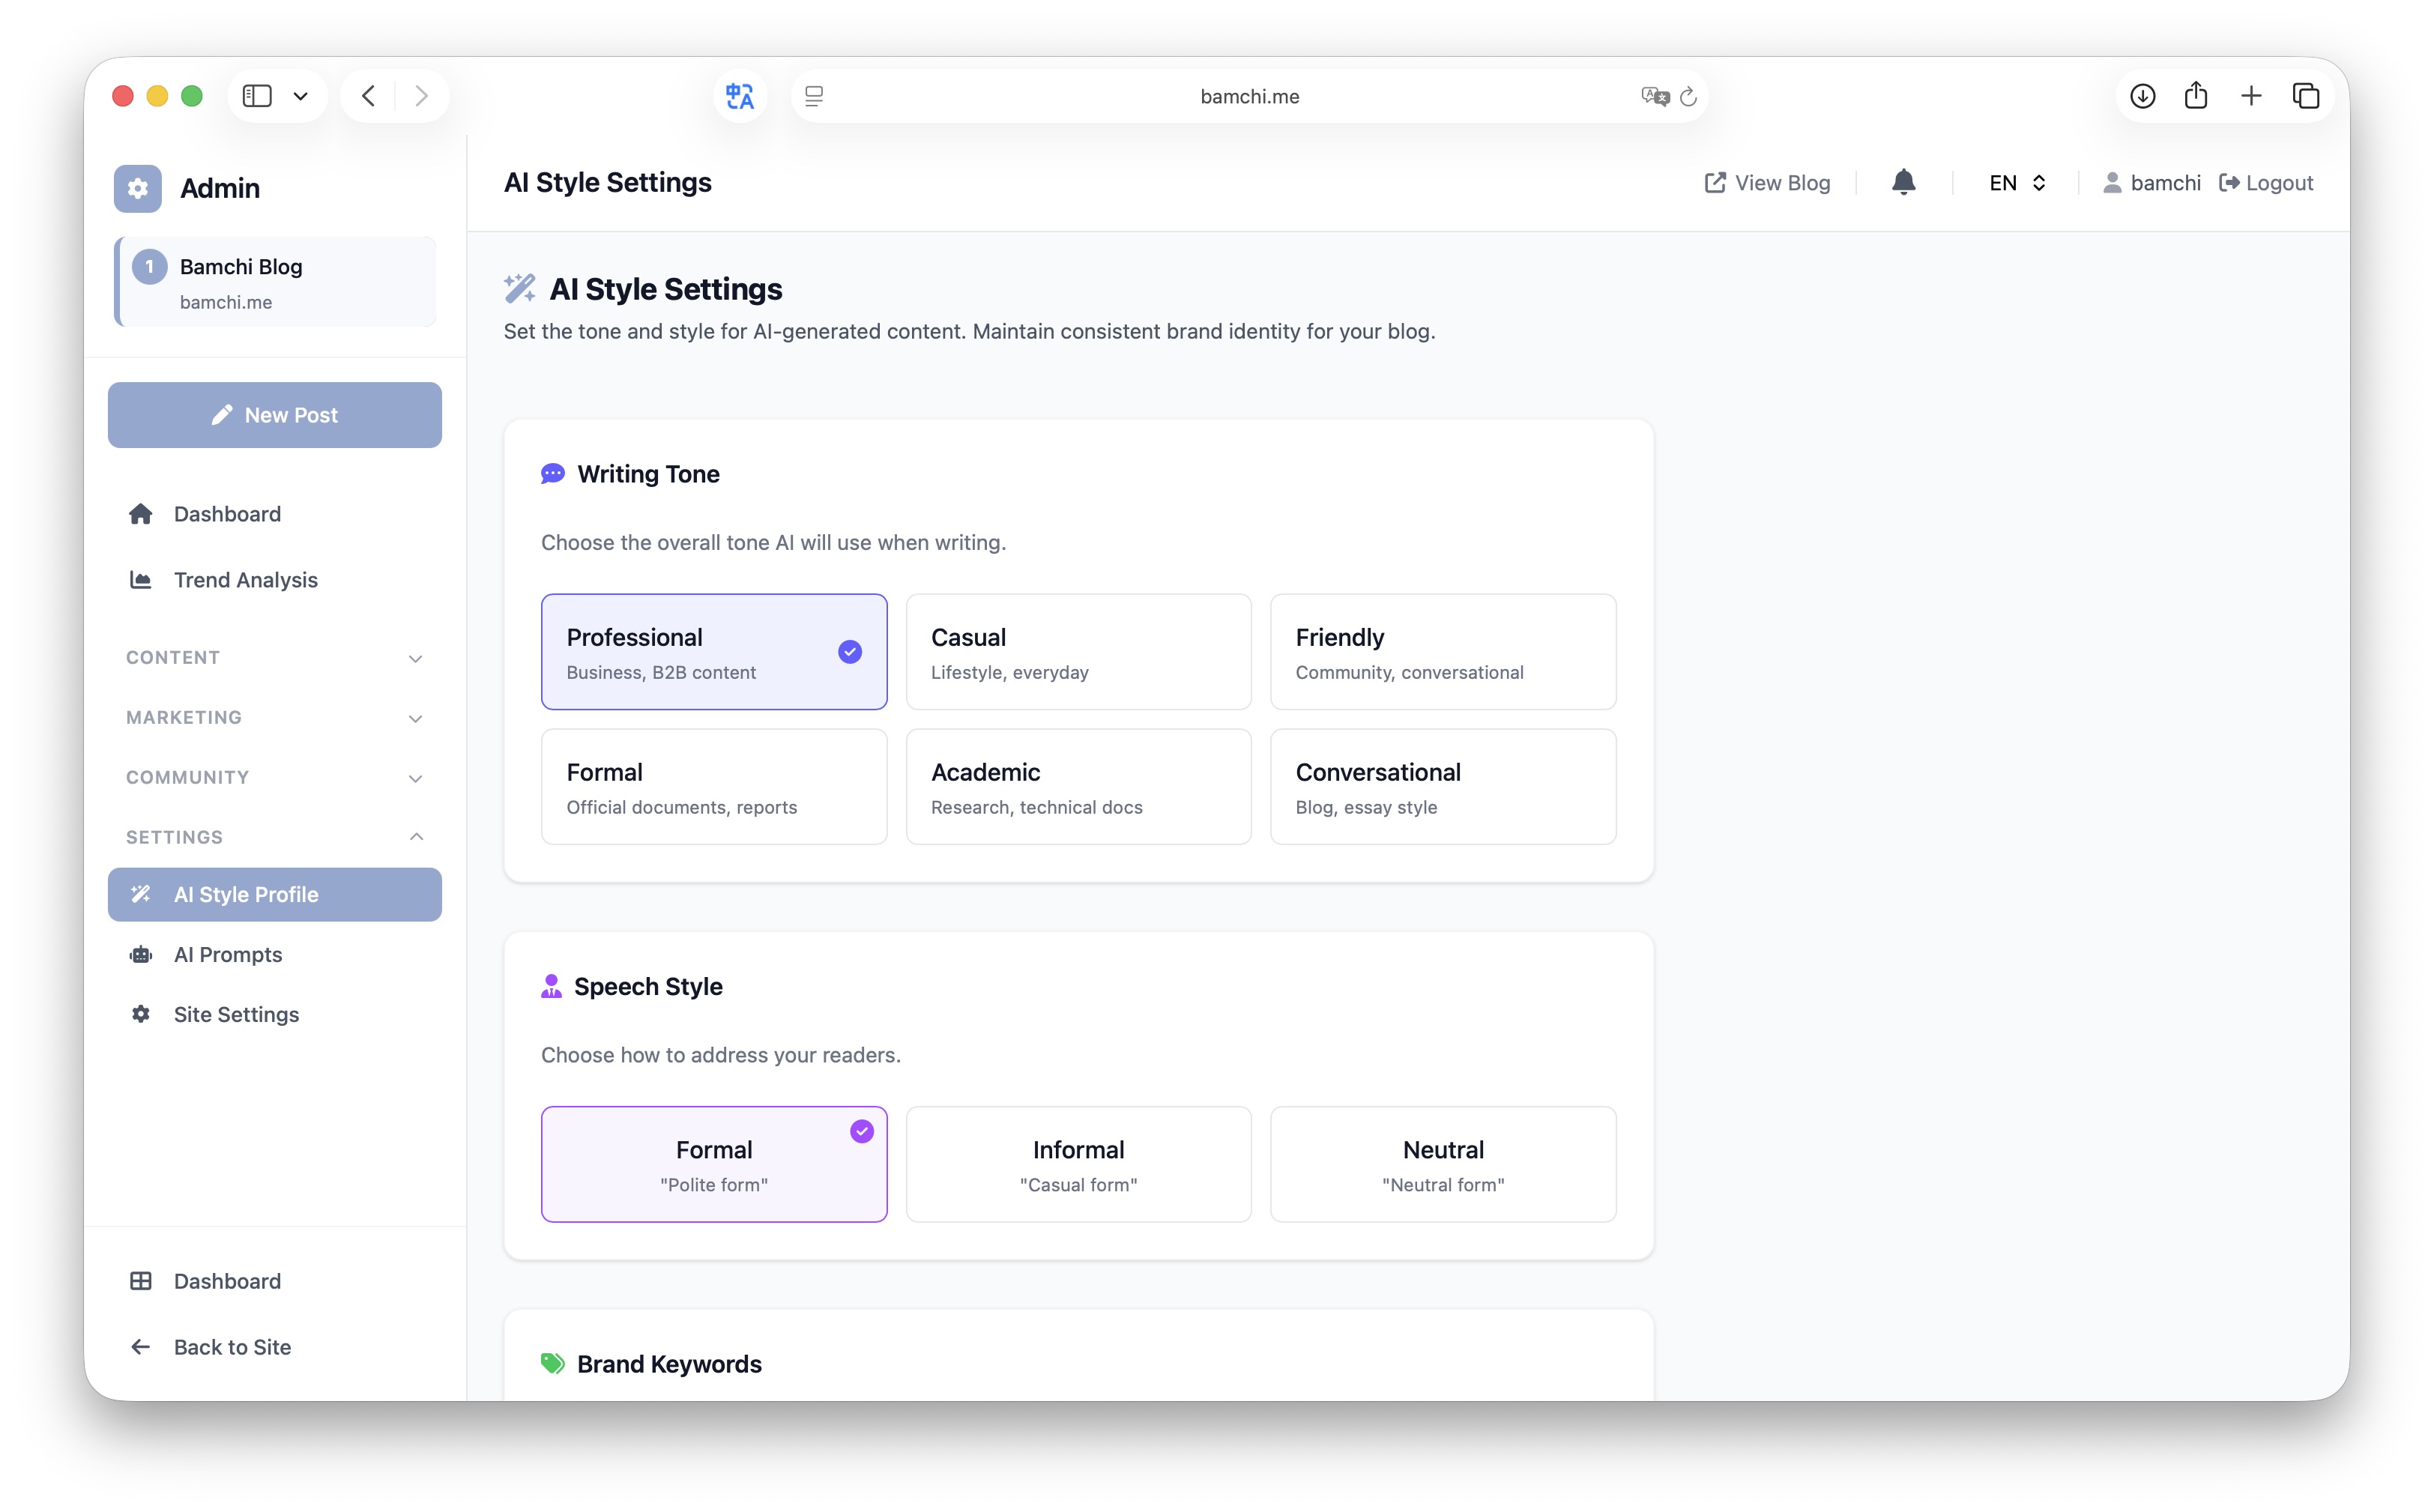Select the Casual writing tone
This screenshot has height=1512, width=2434.
[x=1078, y=651]
